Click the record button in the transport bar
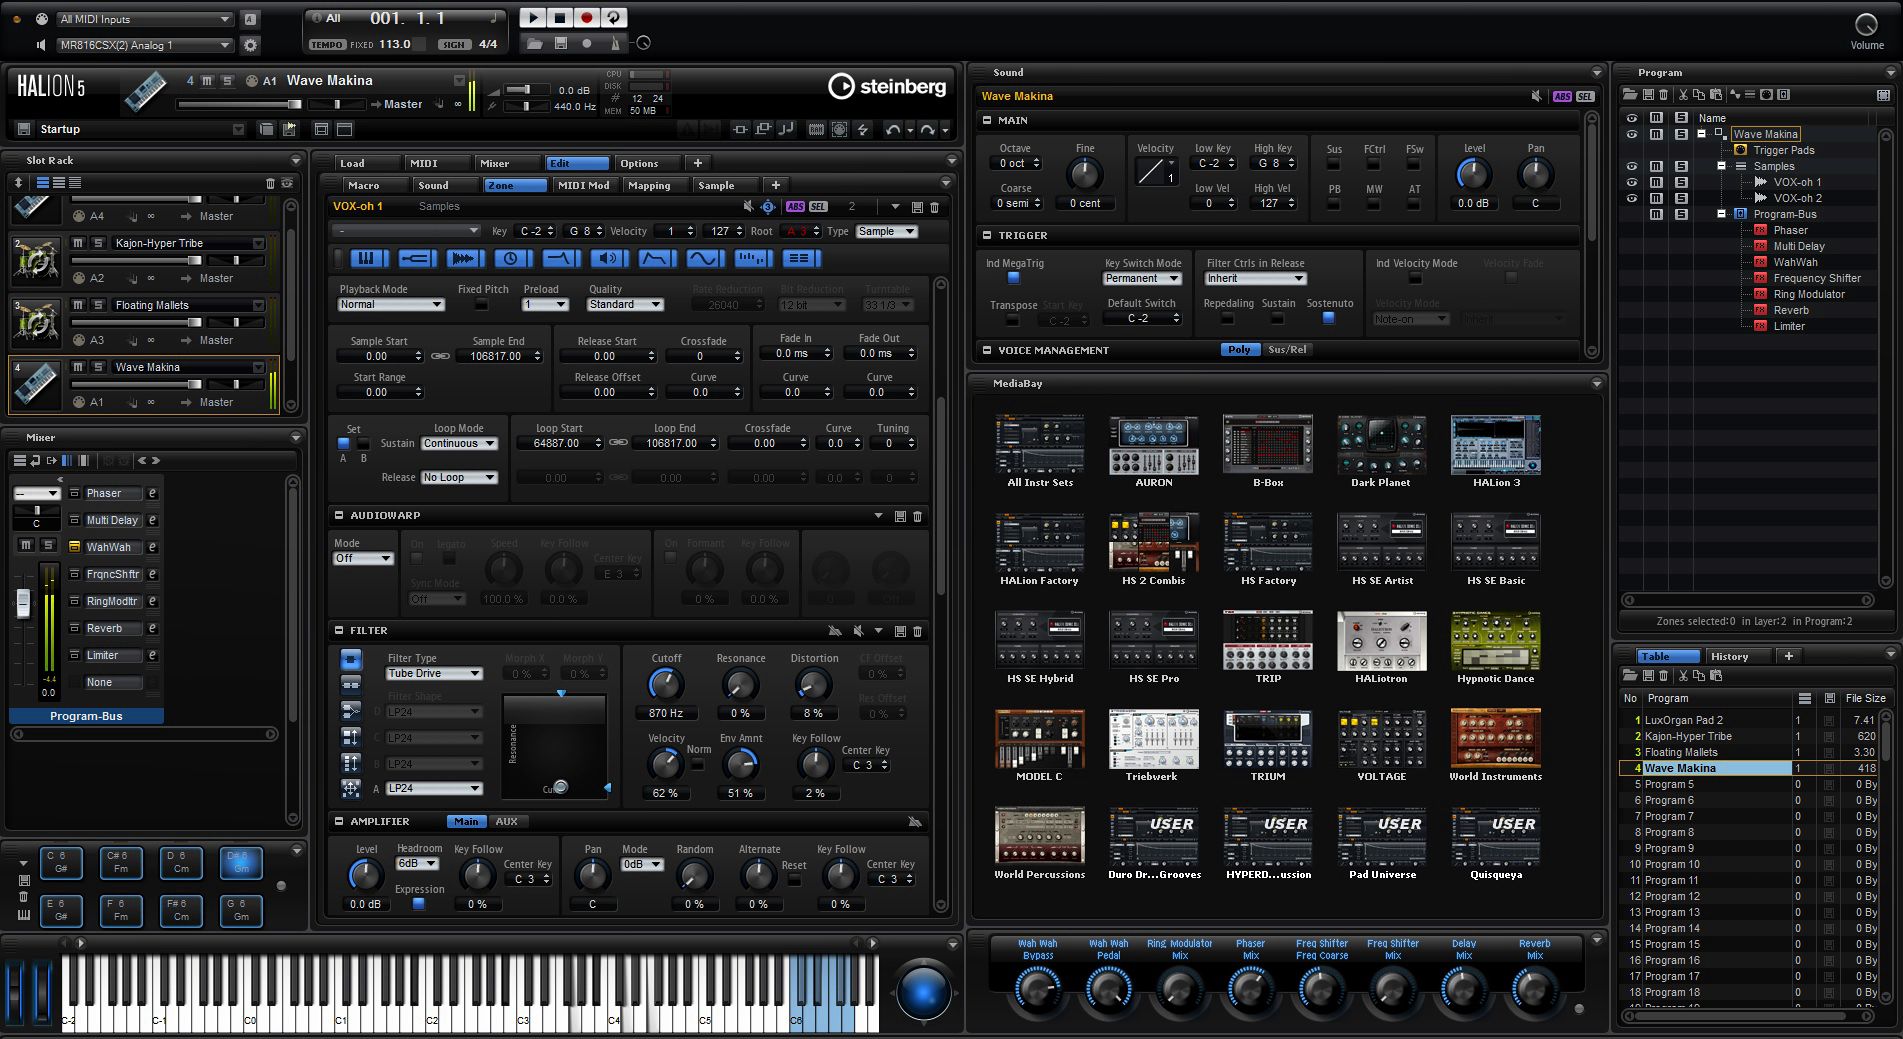 (x=587, y=18)
